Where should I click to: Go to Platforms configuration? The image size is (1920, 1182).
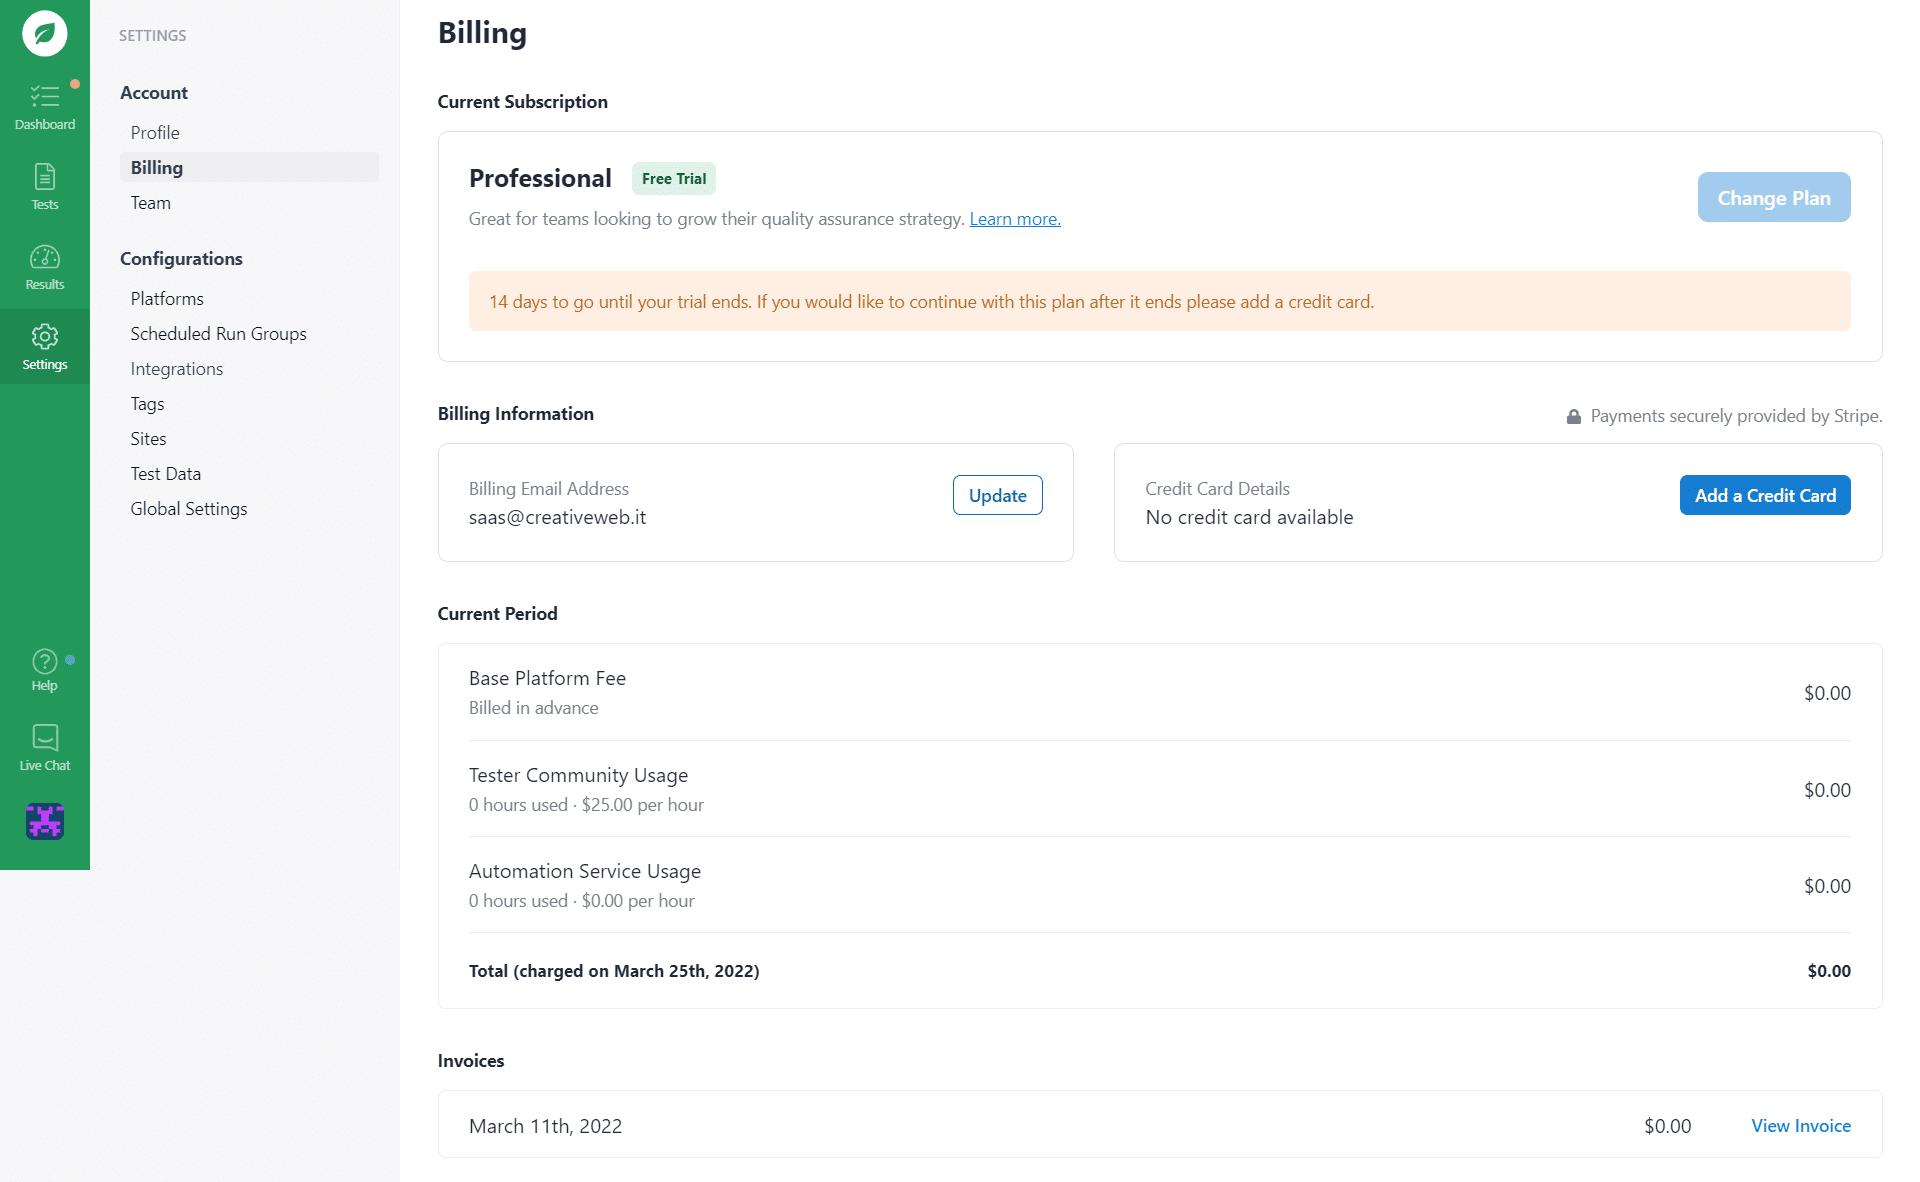coord(167,298)
